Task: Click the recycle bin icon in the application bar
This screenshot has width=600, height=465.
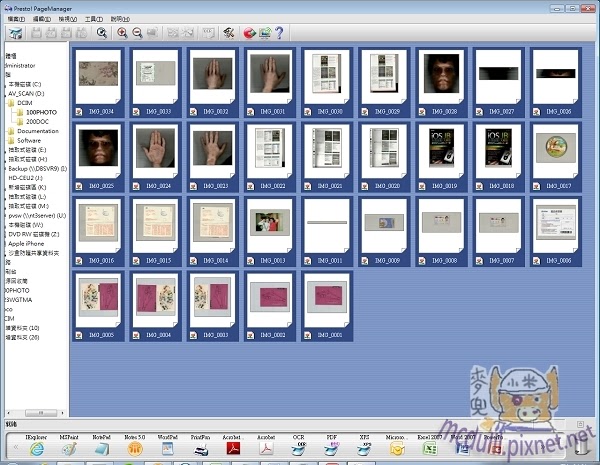Action: (581, 446)
